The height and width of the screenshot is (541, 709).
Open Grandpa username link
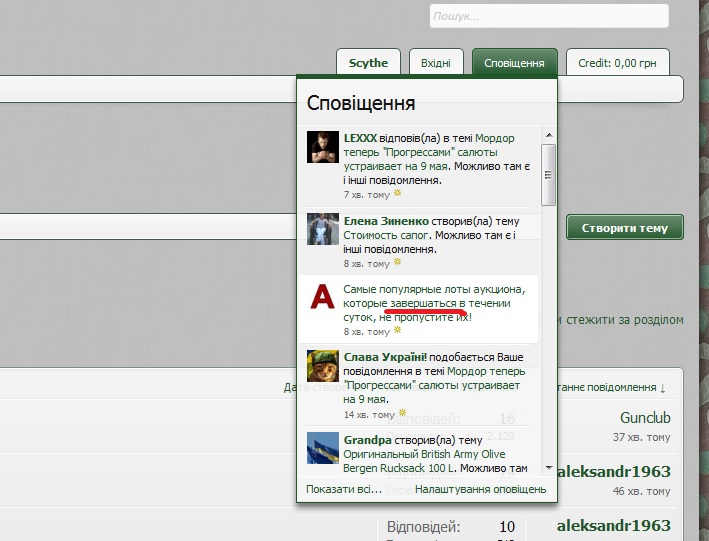[x=367, y=440]
